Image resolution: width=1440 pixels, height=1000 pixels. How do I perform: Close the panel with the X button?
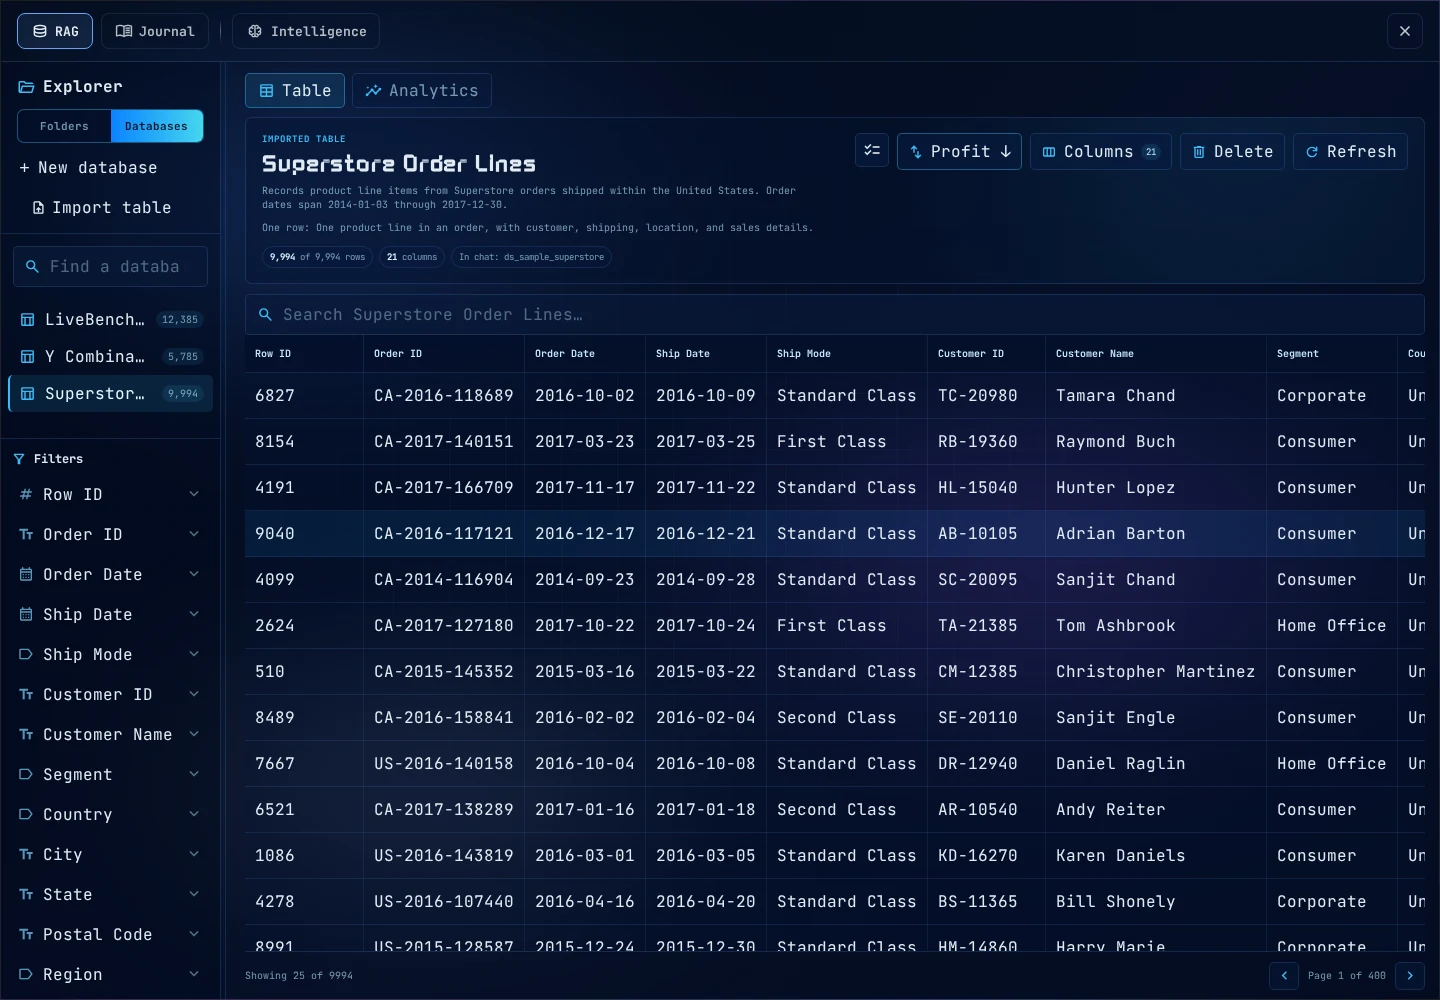[x=1405, y=31]
